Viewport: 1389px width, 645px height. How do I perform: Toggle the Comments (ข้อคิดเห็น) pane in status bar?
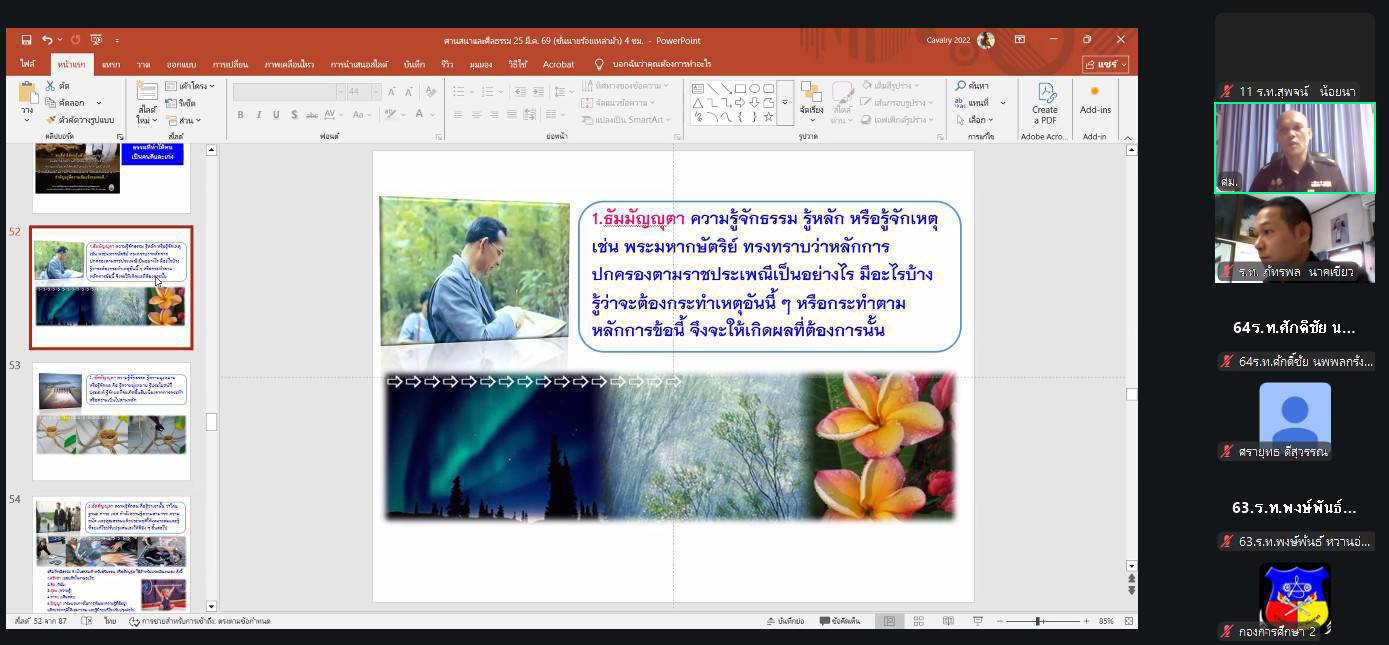tap(839, 621)
